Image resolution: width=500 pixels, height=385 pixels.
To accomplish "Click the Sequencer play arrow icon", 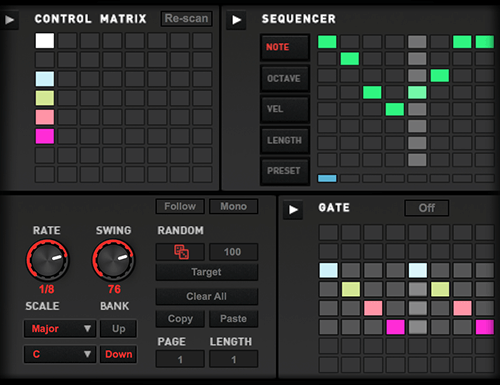I will point(236,20).
